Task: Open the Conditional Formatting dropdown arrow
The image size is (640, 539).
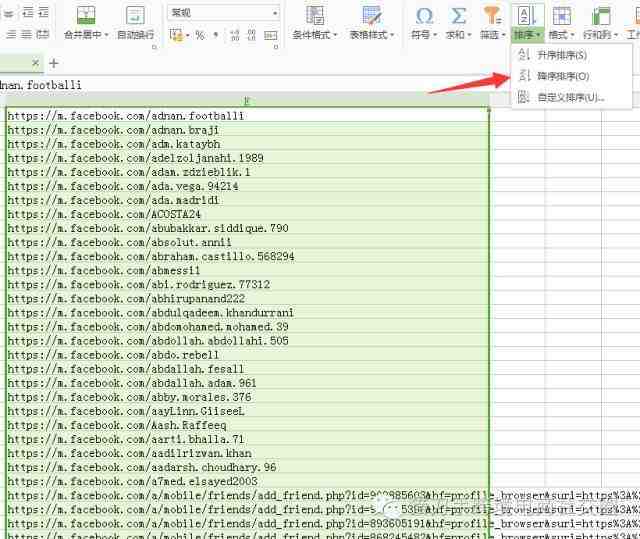Action: pos(335,35)
